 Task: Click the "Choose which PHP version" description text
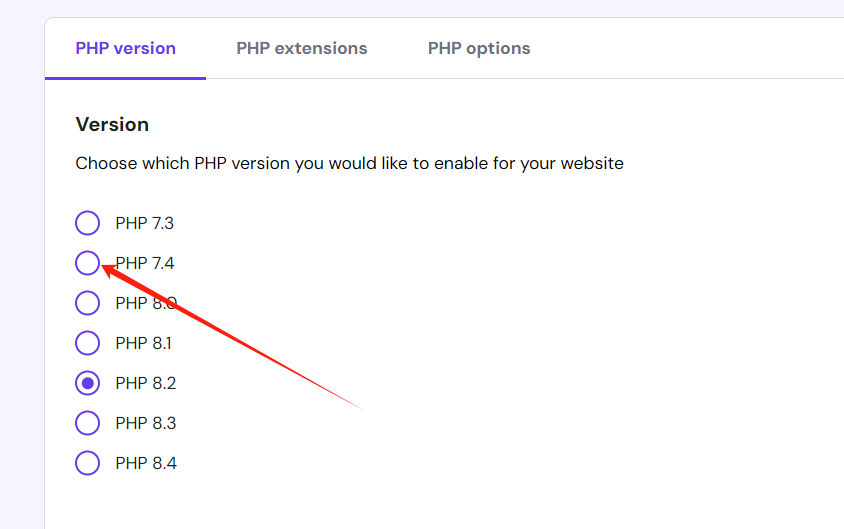(349, 163)
